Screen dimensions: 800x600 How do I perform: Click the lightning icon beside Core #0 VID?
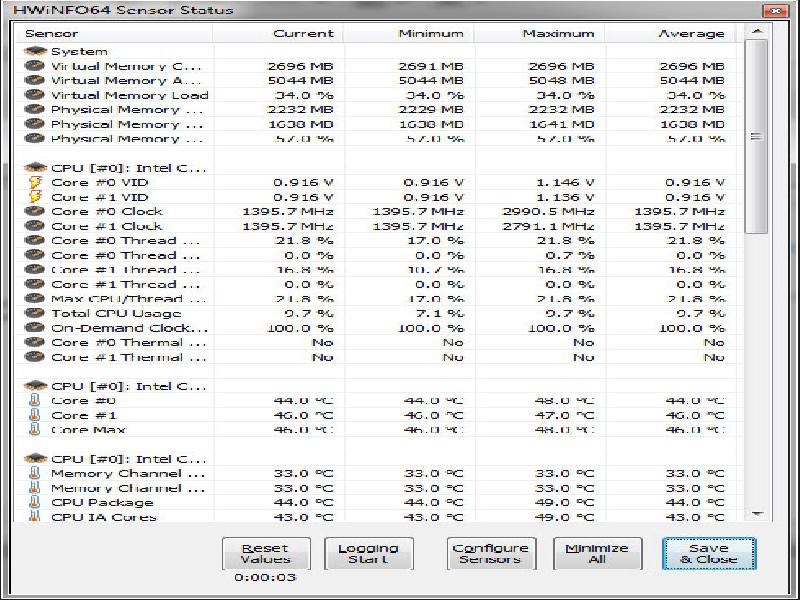click(35, 182)
